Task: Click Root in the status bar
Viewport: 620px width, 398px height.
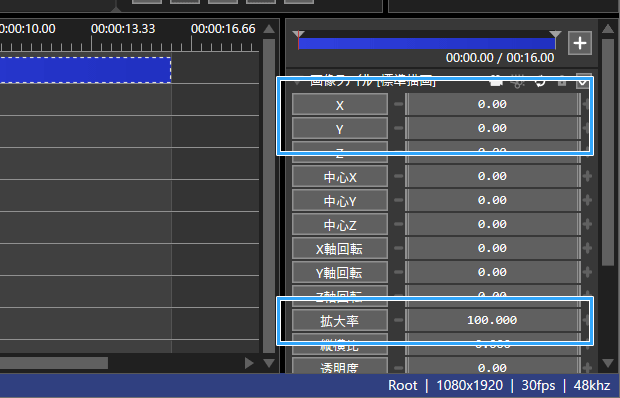Action: tap(403, 385)
